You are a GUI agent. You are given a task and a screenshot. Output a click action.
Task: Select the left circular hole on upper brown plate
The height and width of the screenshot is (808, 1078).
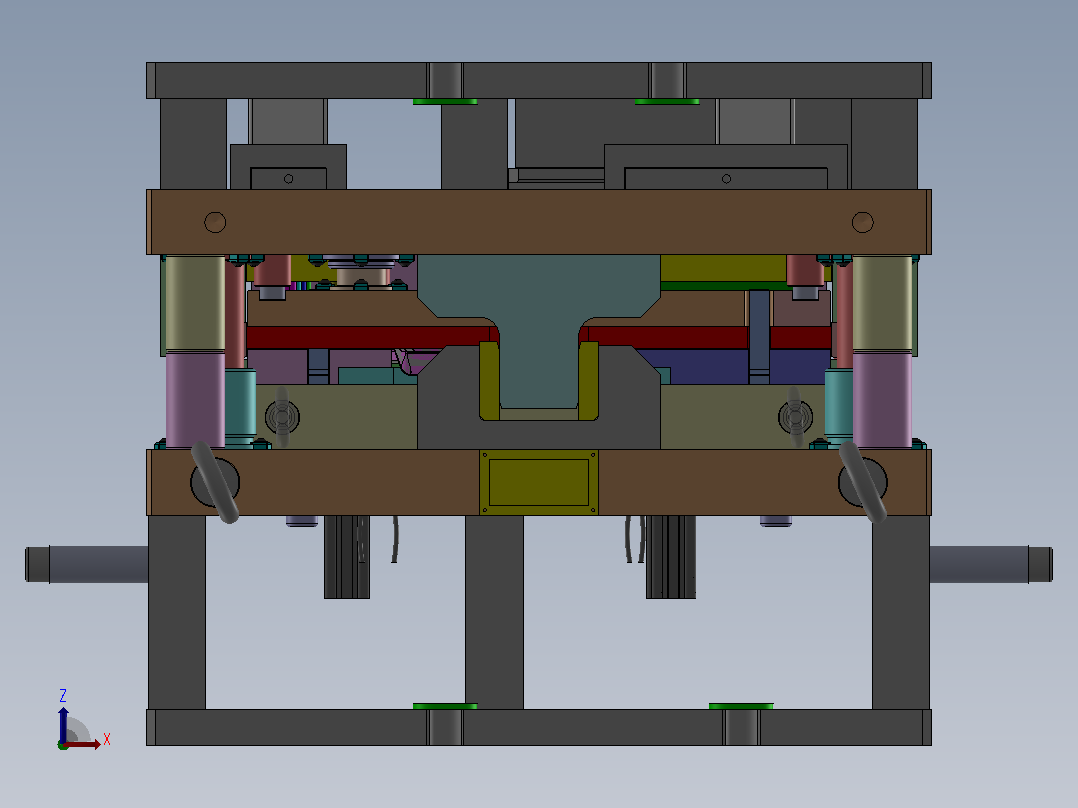(x=215, y=222)
